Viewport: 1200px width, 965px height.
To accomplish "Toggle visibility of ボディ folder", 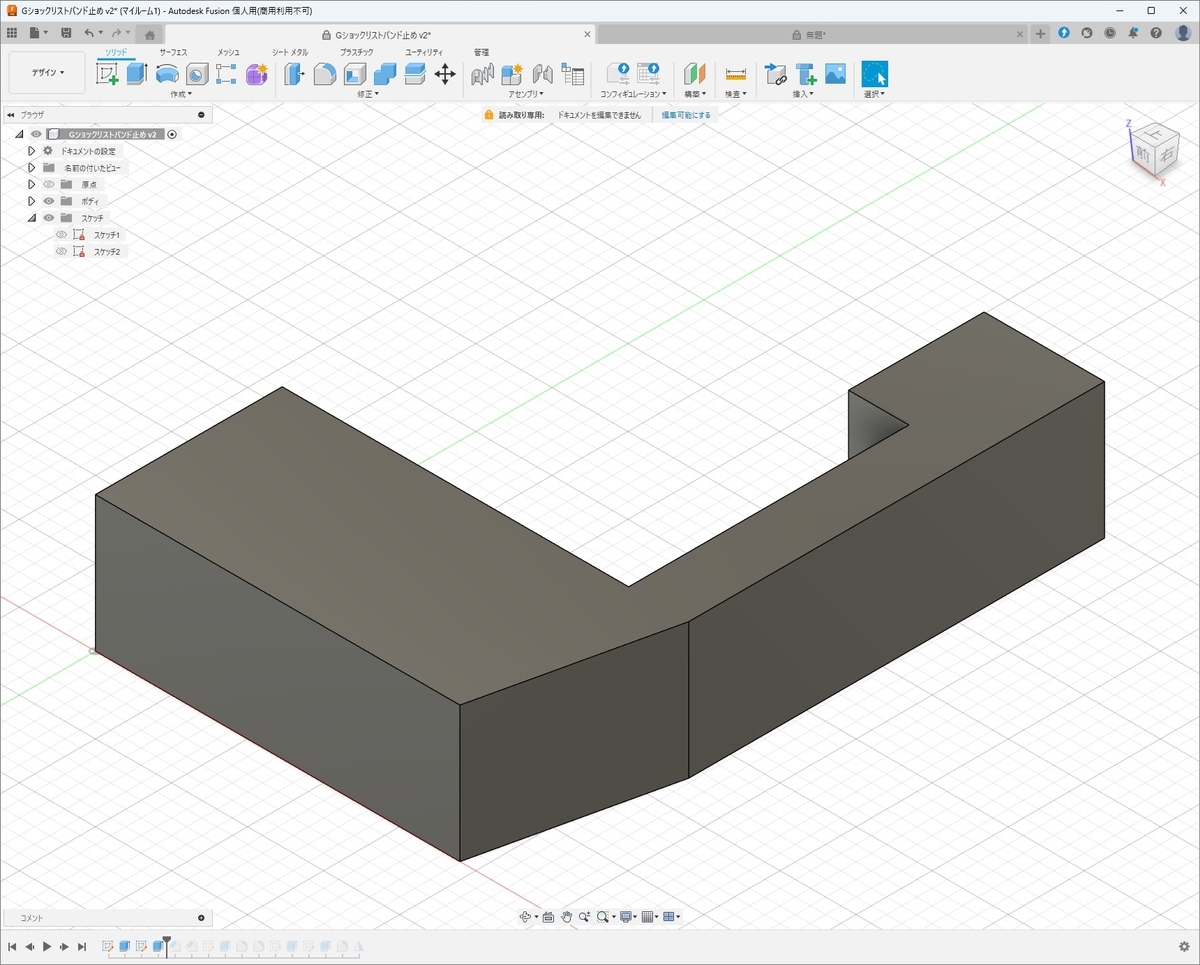I will tap(49, 201).
